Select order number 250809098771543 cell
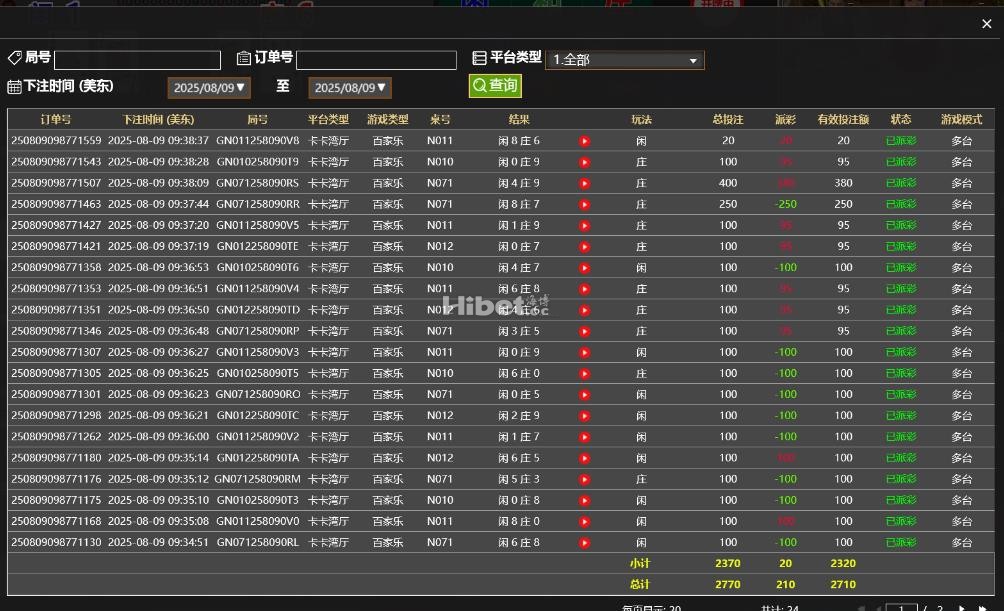The width and height of the screenshot is (1004, 611). coord(56,162)
